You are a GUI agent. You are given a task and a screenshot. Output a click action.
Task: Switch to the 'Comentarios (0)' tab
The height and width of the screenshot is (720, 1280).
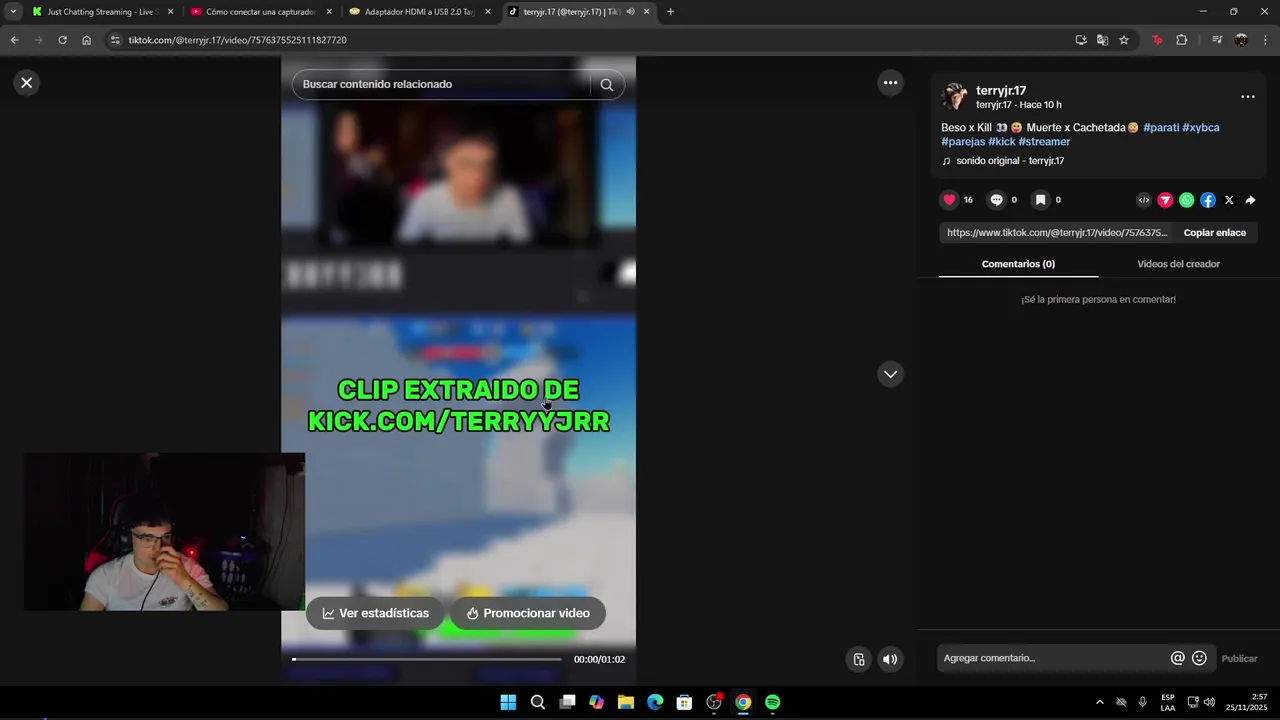point(1018,264)
